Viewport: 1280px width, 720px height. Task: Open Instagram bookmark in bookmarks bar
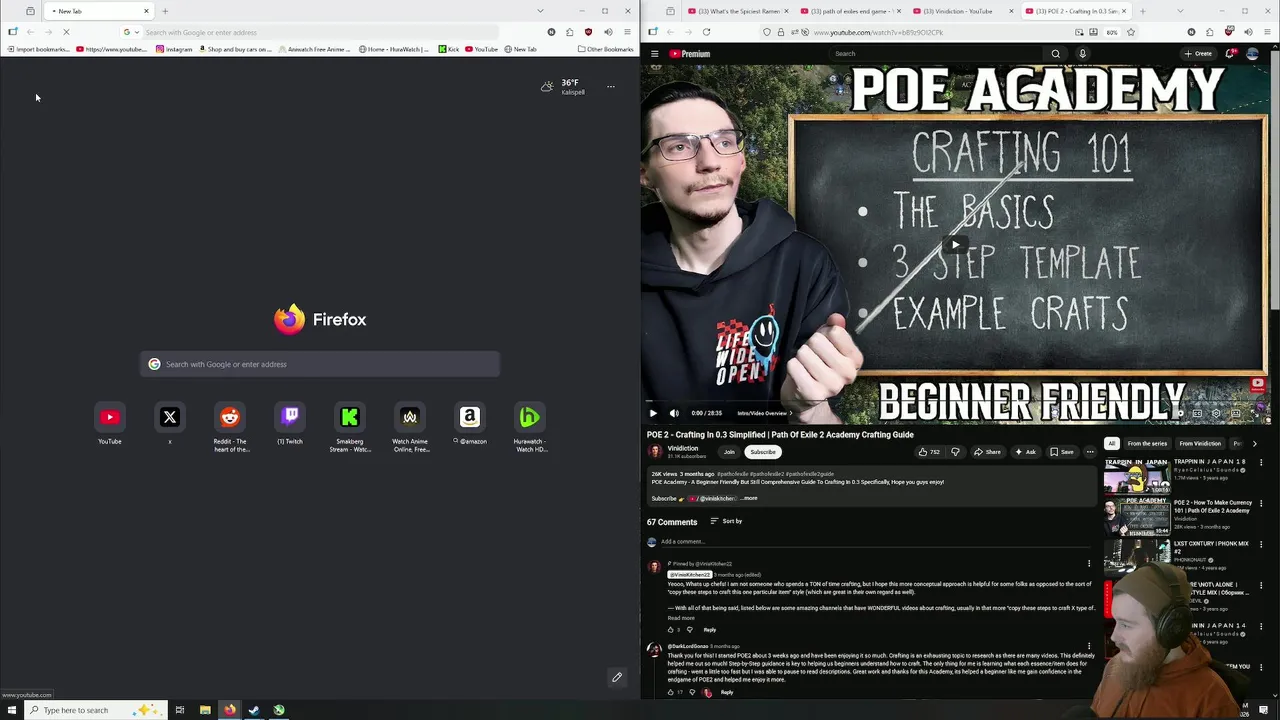(x=174, y=49)
